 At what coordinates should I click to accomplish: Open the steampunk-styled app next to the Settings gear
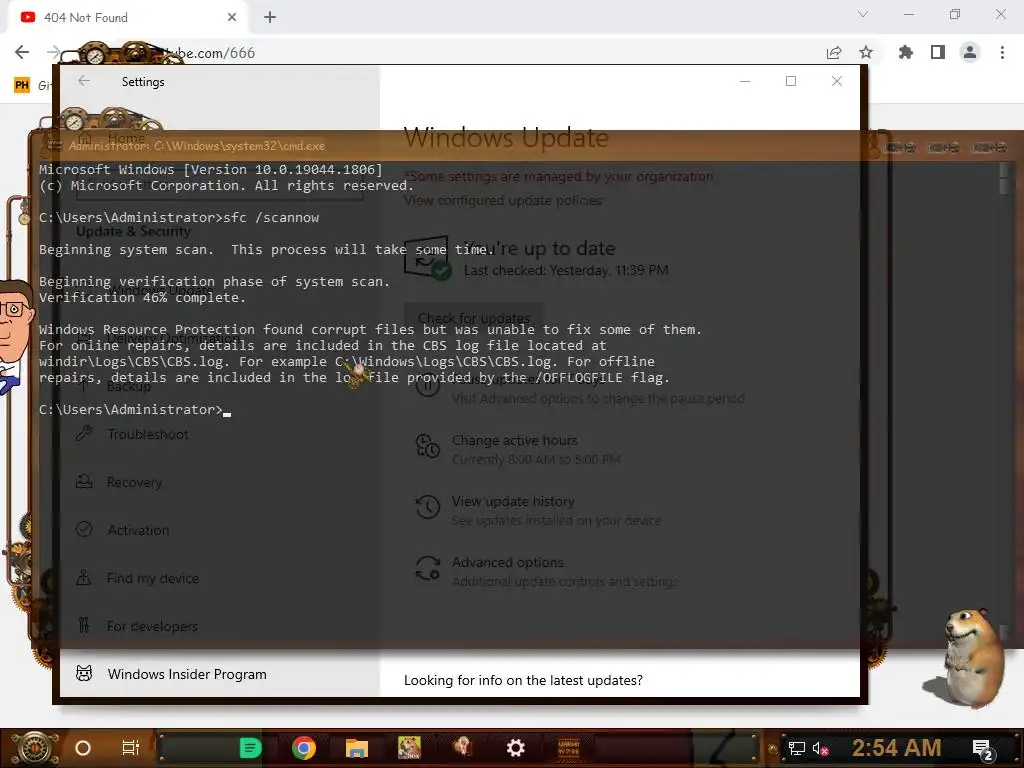click(x=568, y=748)
